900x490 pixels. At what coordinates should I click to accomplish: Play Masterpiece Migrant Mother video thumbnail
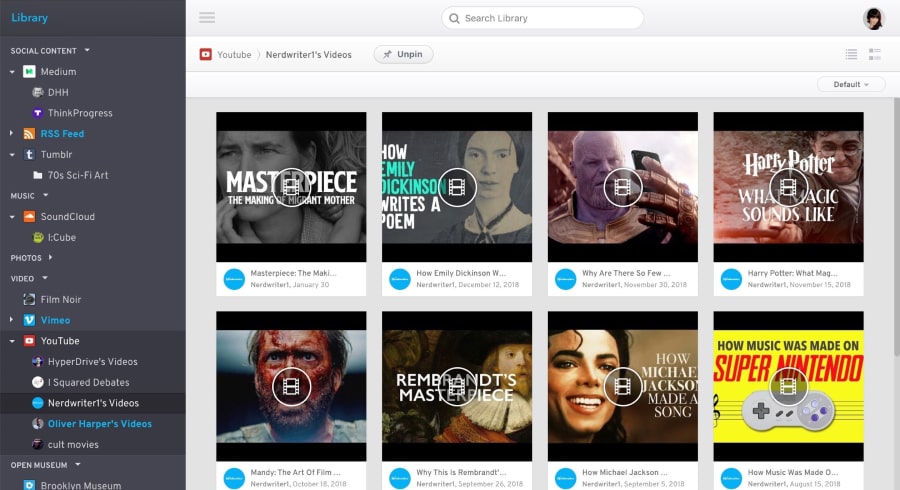coord(291,187)
